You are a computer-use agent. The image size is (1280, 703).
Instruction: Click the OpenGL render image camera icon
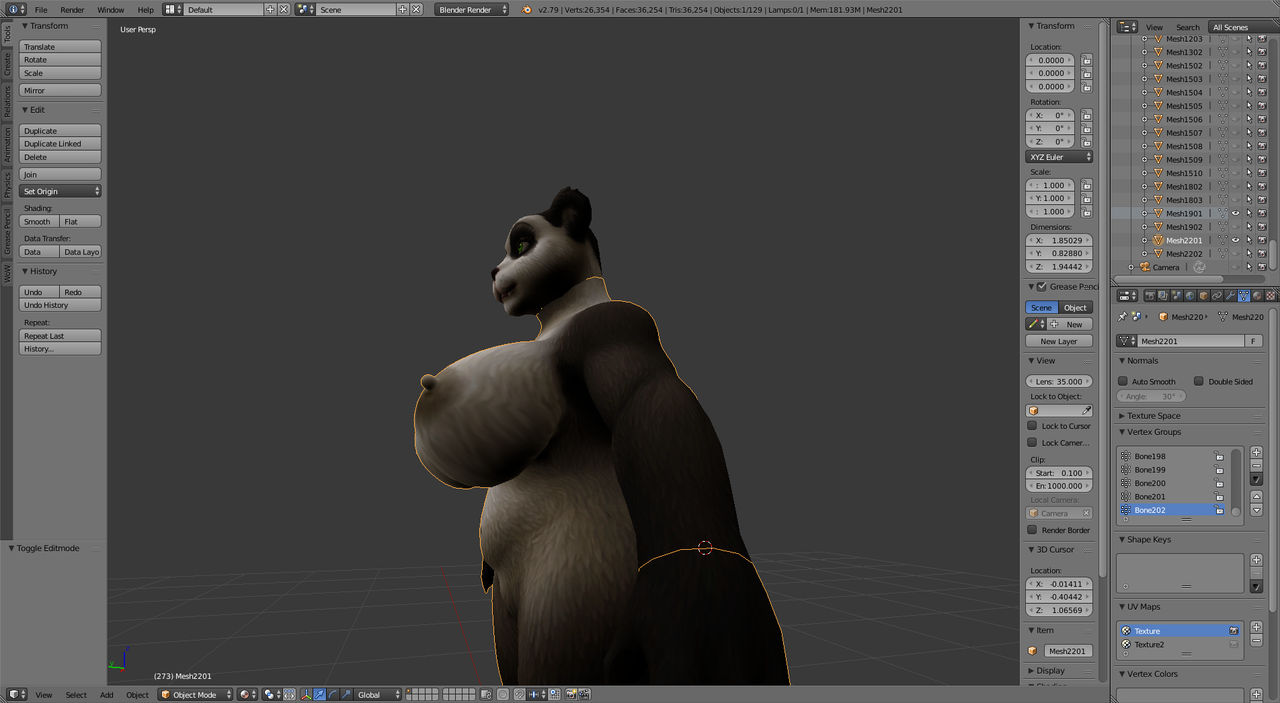pos(571,694)
